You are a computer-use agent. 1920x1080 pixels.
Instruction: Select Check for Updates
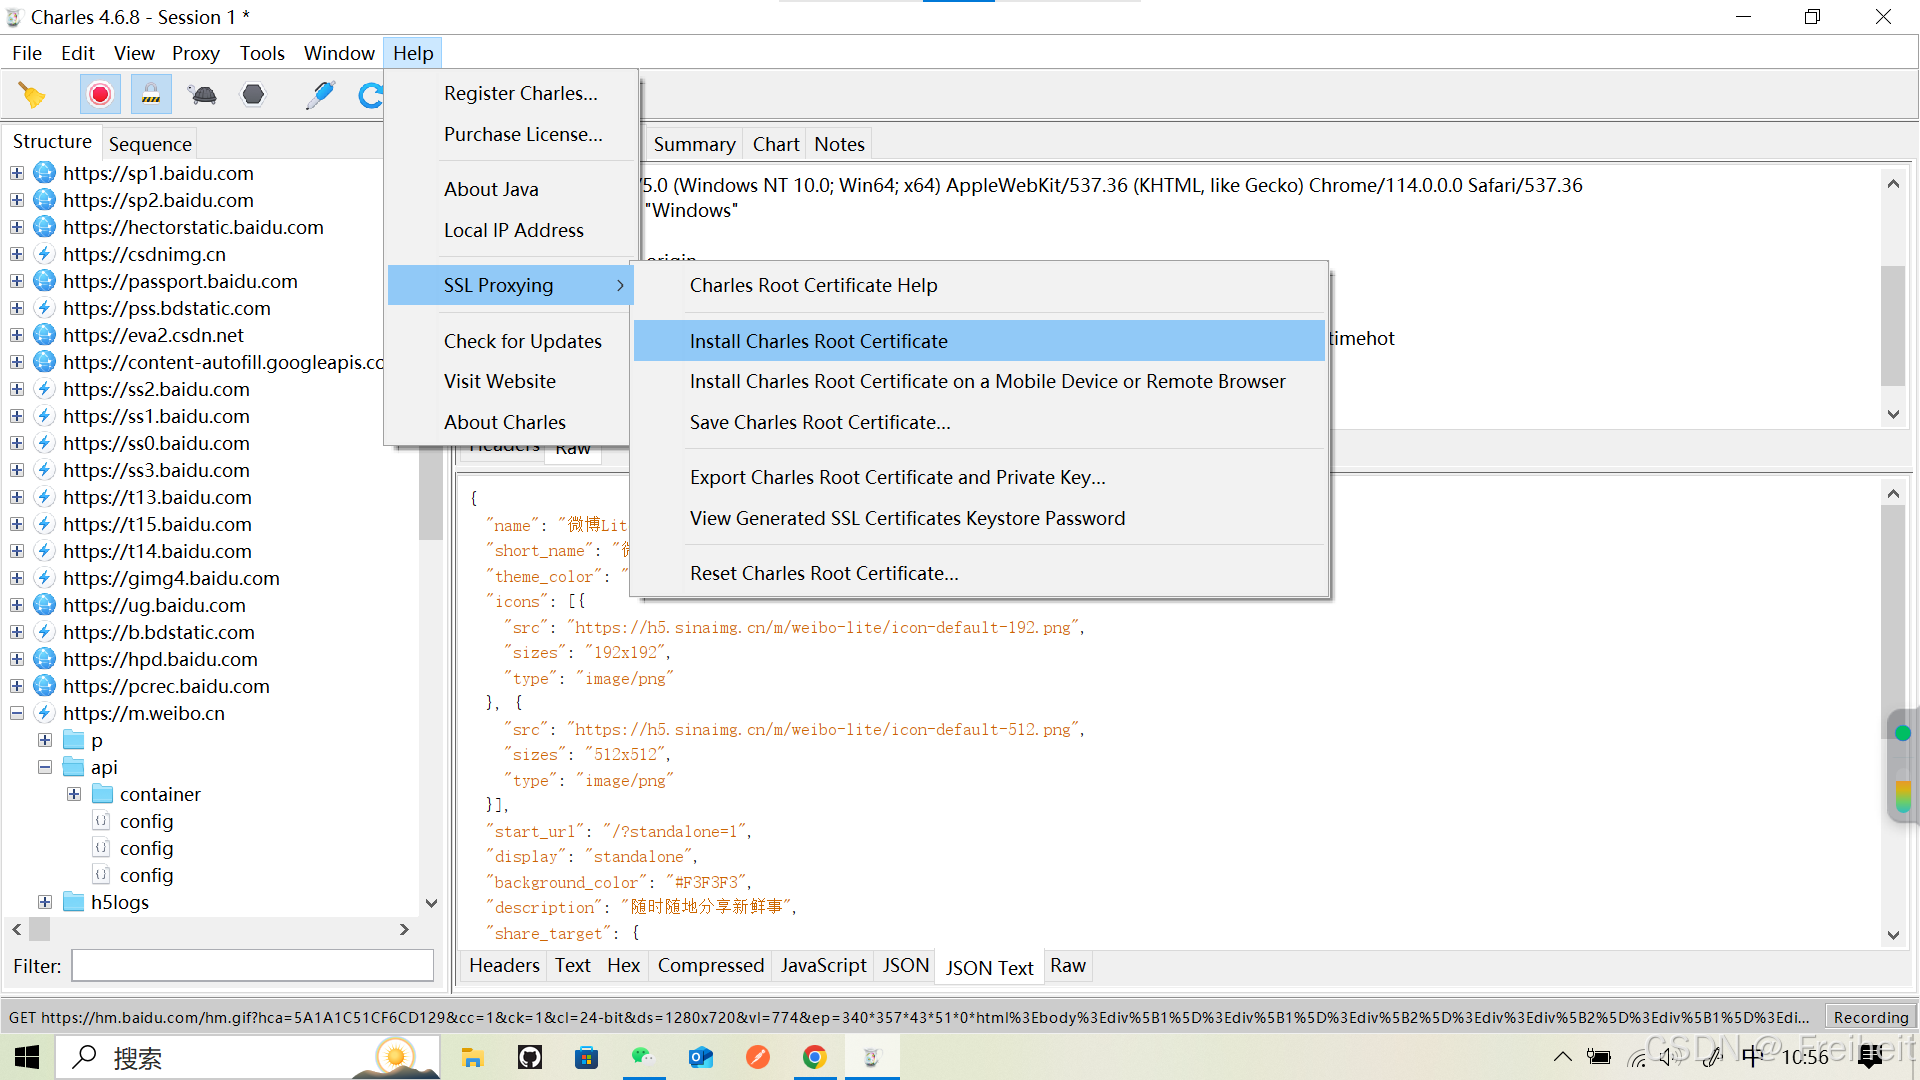(x=512, y=341)
